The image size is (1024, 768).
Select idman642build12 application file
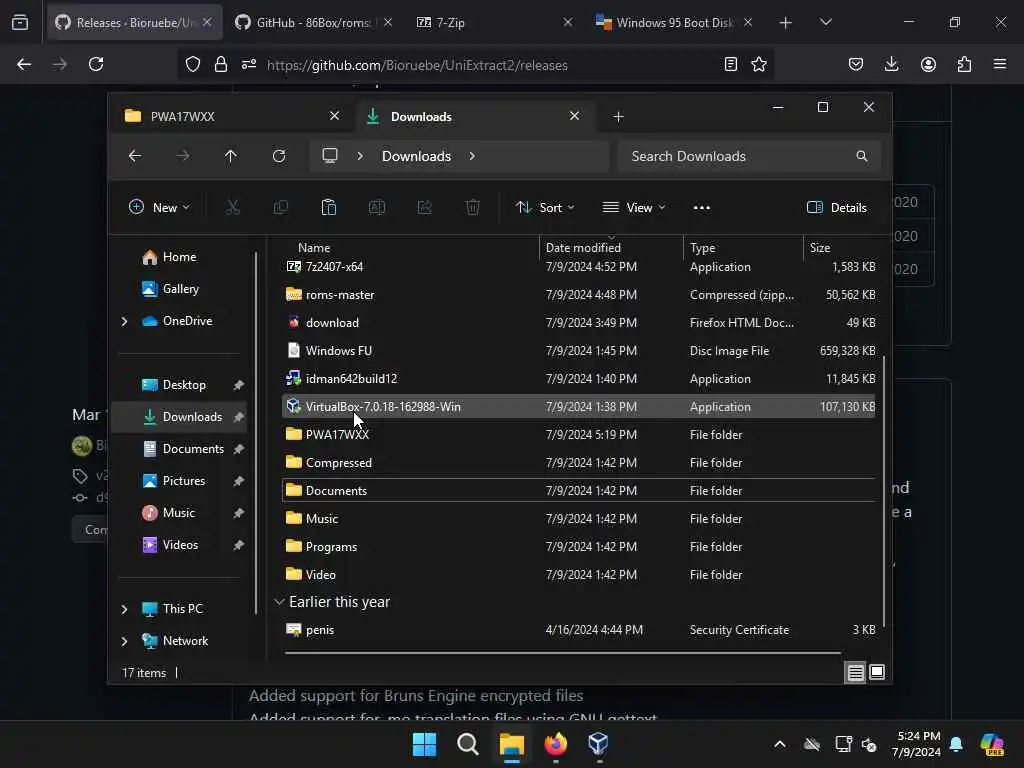click(579, 379)
